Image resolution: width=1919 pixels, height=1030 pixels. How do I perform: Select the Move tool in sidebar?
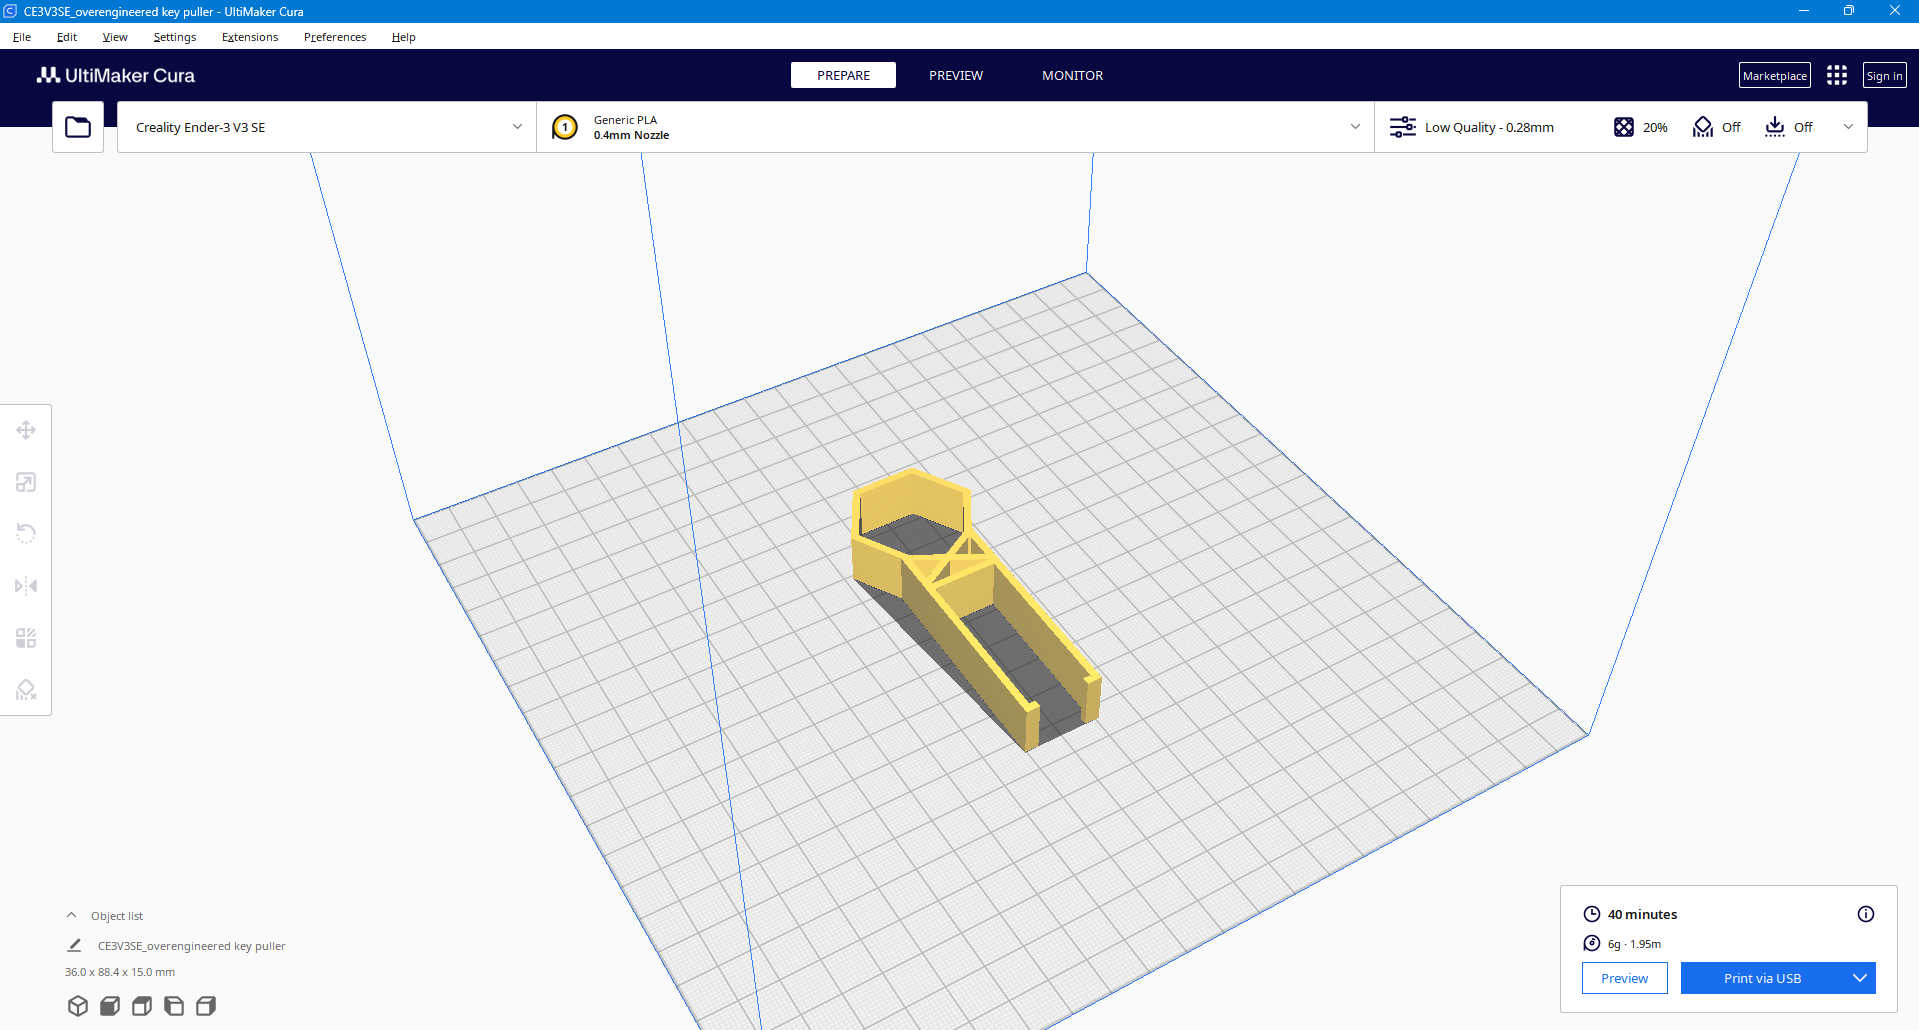(x=26, y=430)
